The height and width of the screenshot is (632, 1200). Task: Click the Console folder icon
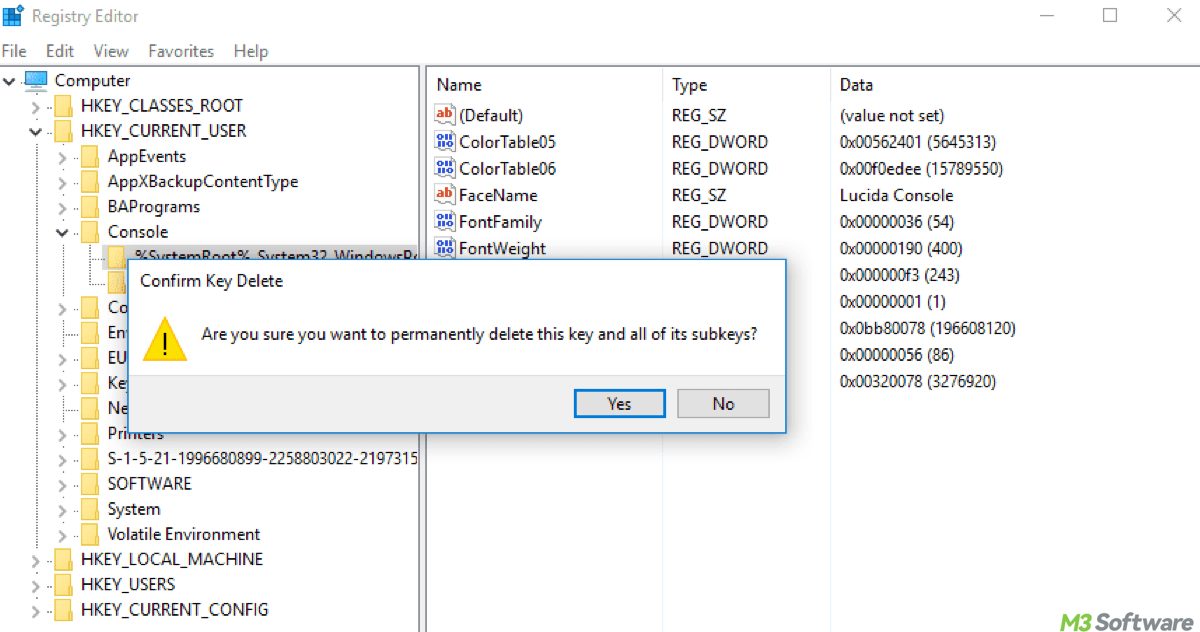click(x=90, y=232)
